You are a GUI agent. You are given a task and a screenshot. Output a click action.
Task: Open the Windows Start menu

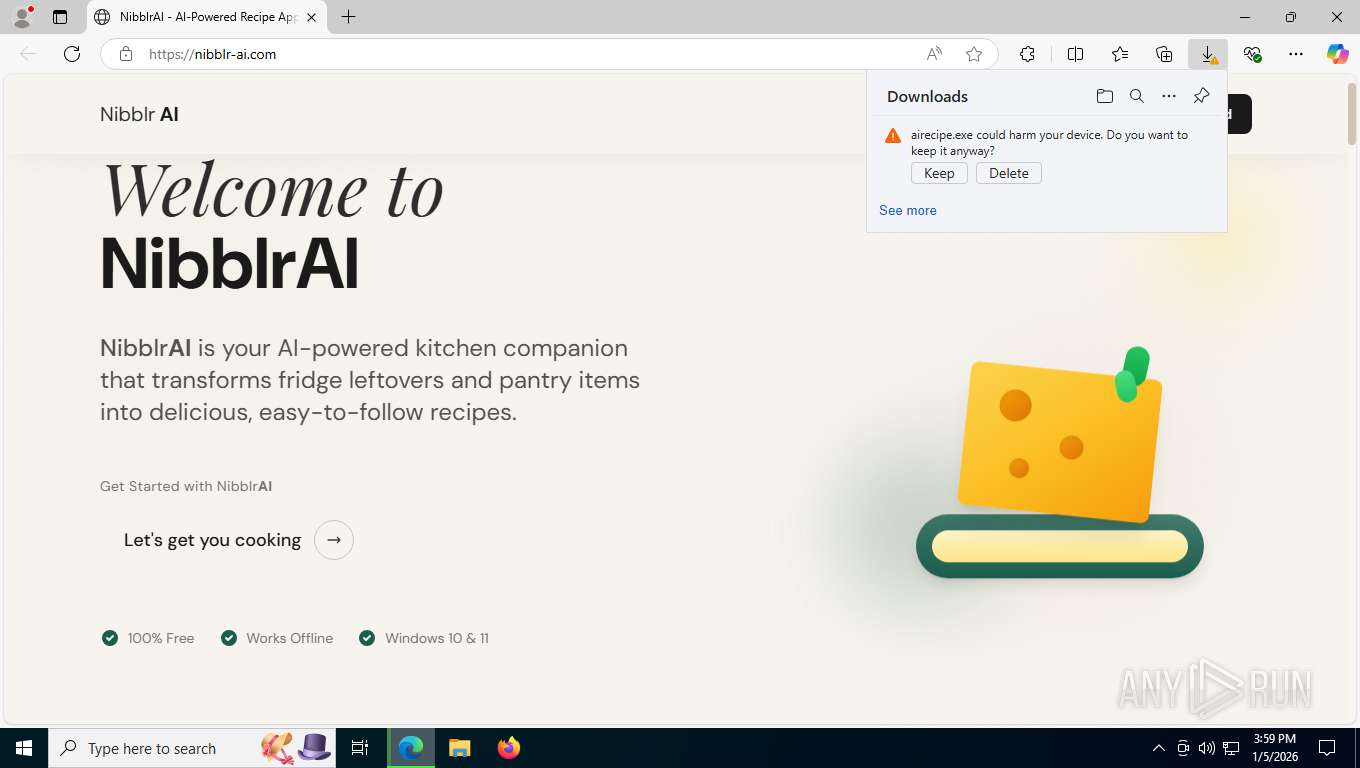pos(24,748)
